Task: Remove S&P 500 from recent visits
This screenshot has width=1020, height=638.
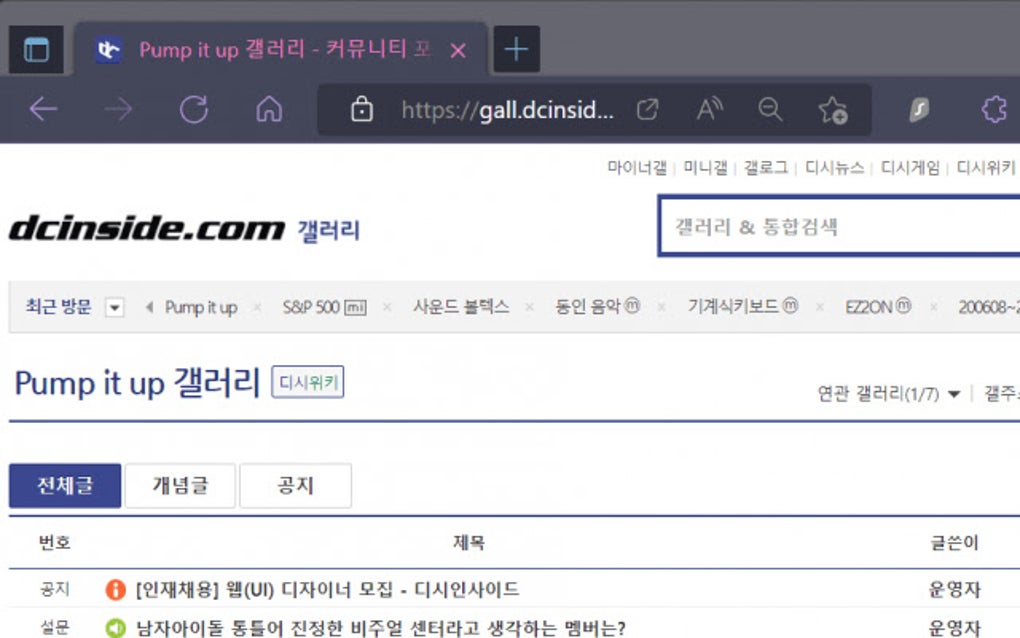Action: (x=387, y=307)
